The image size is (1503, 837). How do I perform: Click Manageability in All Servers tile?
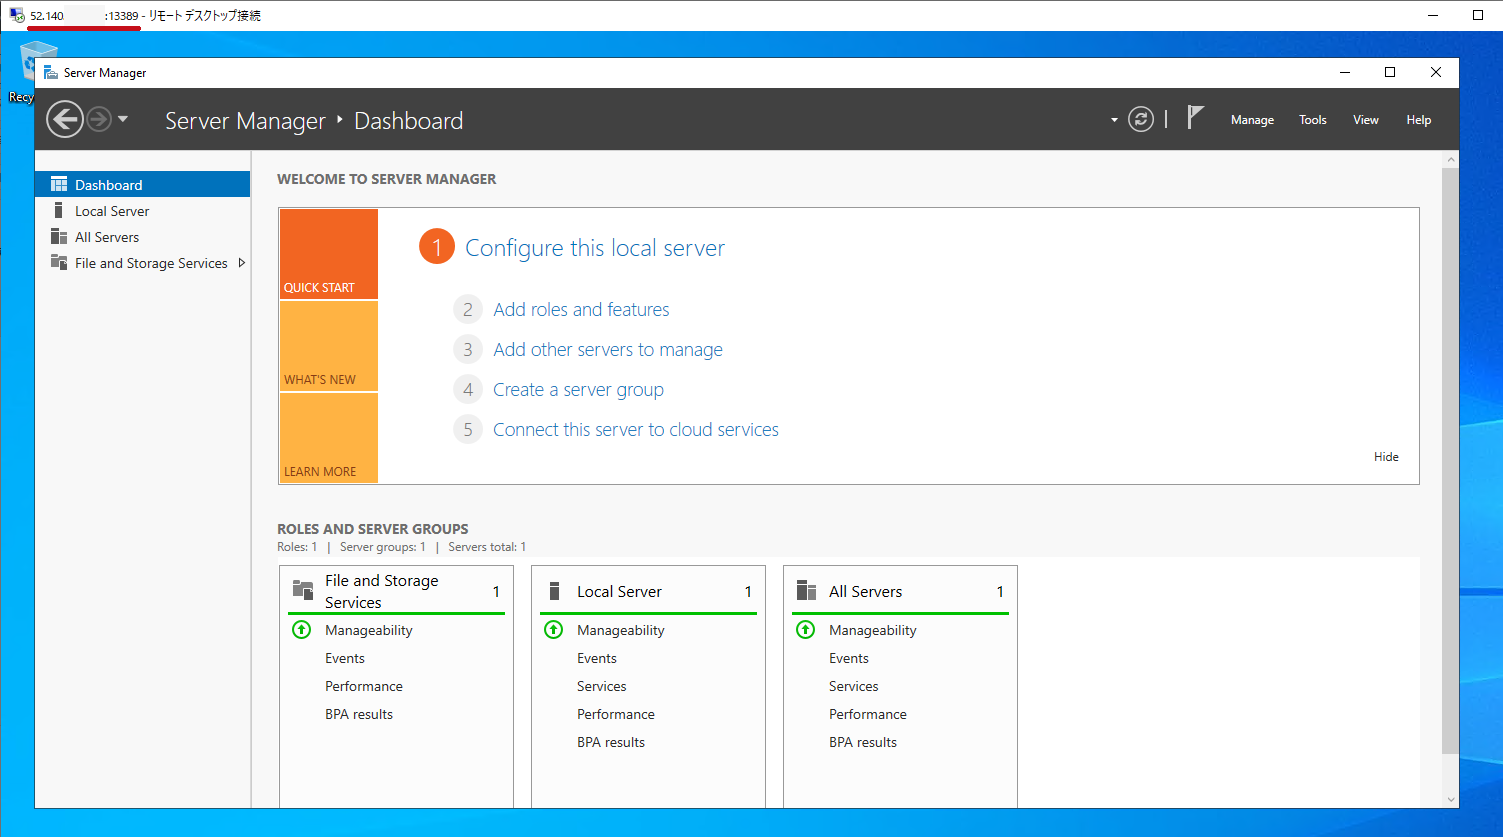(873, 630)
